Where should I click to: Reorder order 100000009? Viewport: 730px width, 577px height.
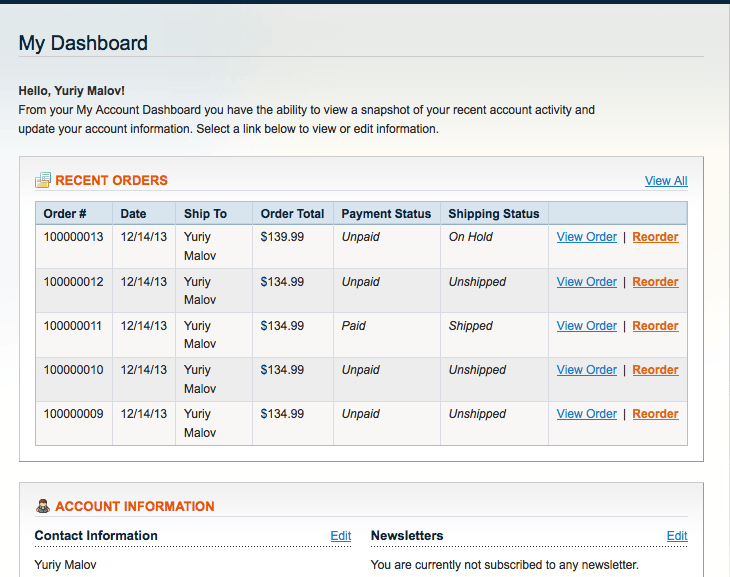tap(655, 414)
